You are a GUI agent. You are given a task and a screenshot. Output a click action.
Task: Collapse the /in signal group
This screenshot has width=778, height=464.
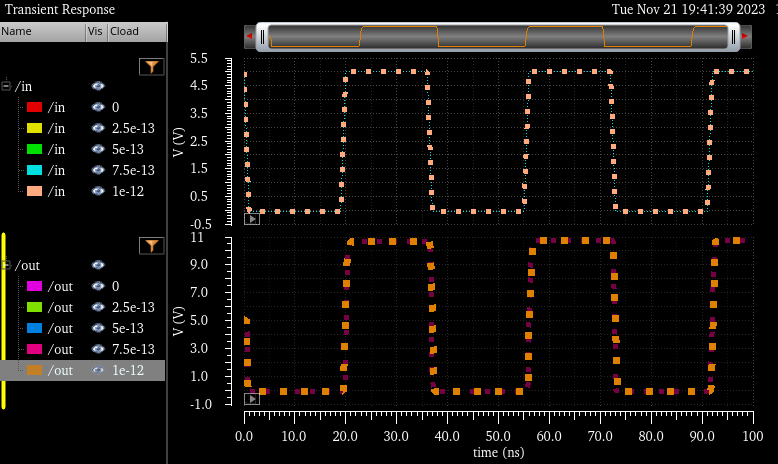coord(6,86)
